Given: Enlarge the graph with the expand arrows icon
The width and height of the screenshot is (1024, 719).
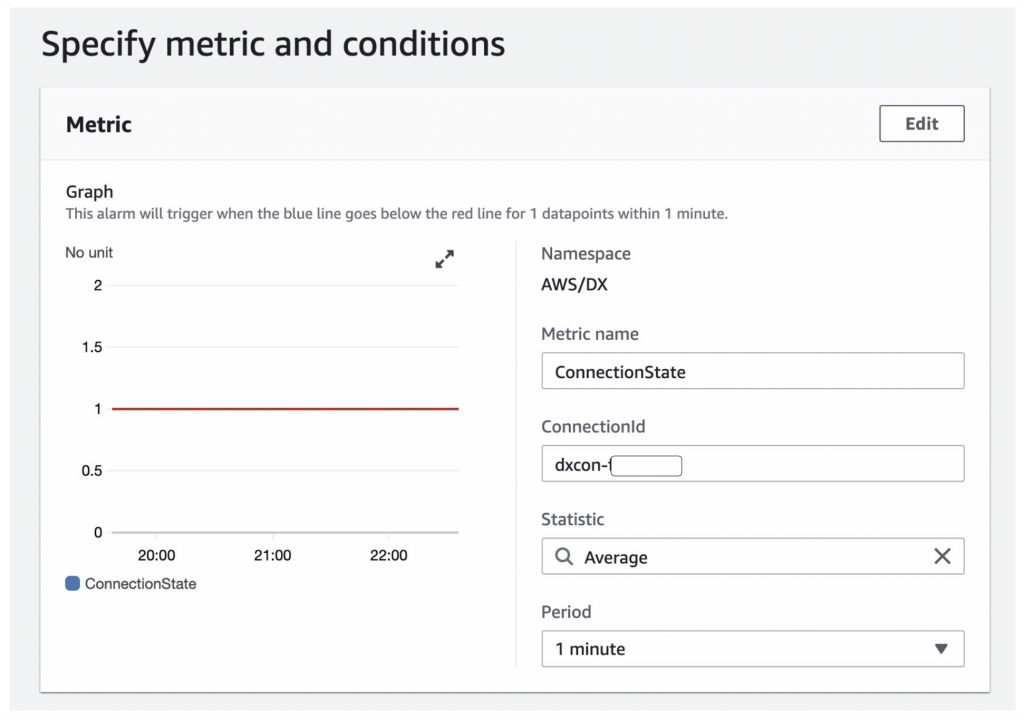Looking at the screenshot, I should point(444,259).
